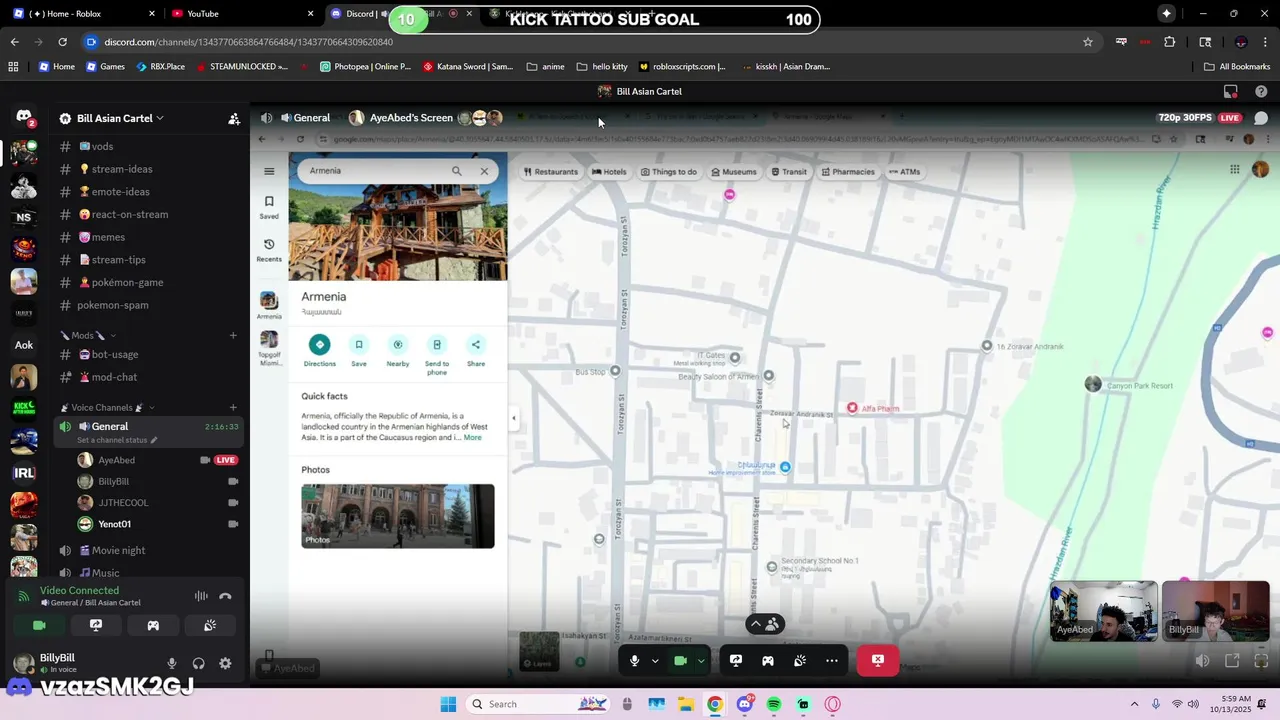The height and width of the screenshot is (720, 1280).
Task: Click Send to phone for Armenia
Action: 437,355
